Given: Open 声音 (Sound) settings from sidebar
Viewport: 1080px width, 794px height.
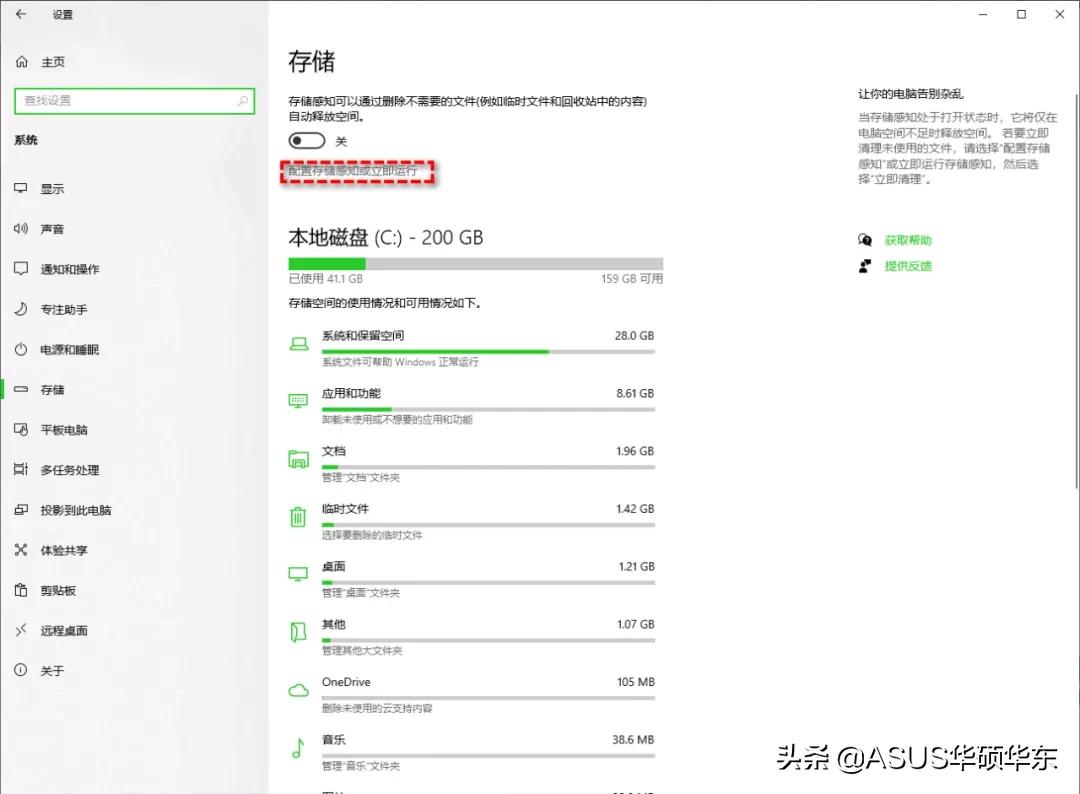Looking at the screenshot, I should pyautogui.click(x=22, y=228).
